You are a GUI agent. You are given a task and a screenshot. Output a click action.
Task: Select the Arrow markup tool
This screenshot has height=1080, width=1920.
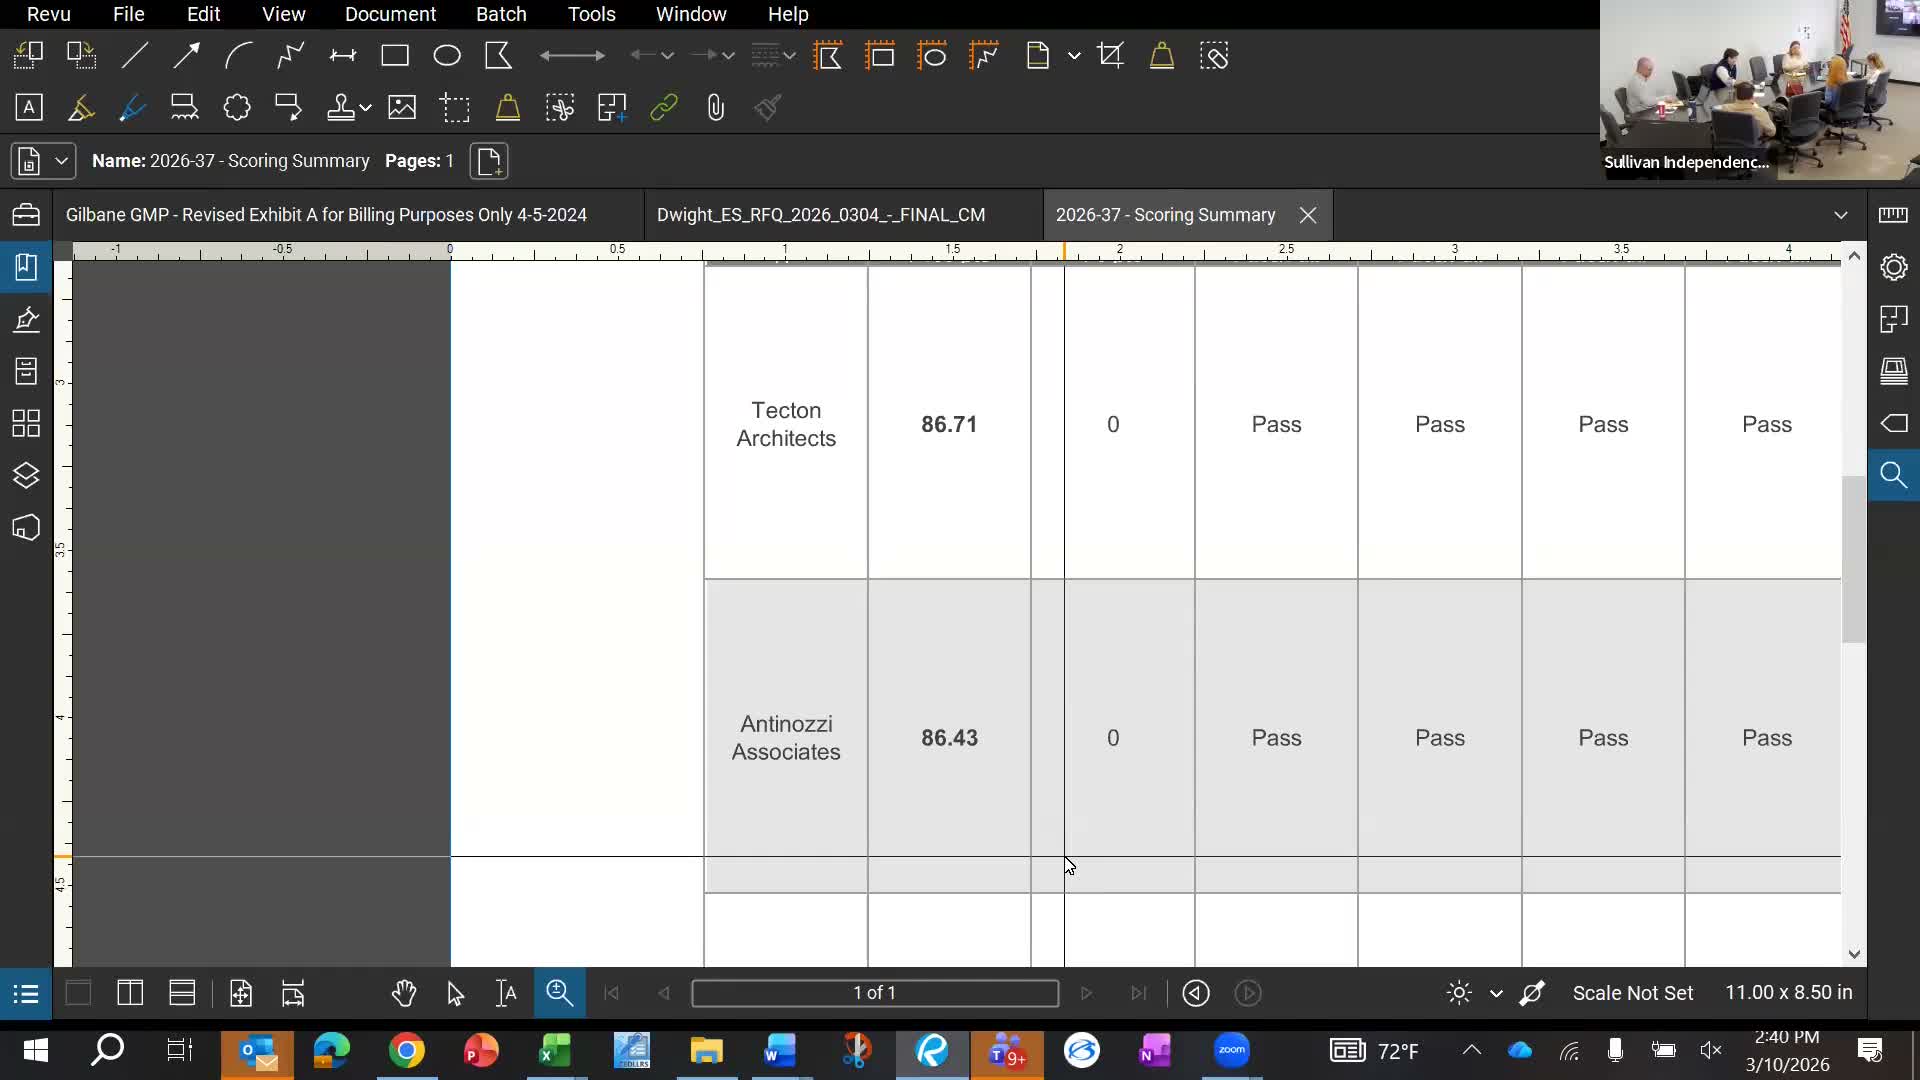186,56
